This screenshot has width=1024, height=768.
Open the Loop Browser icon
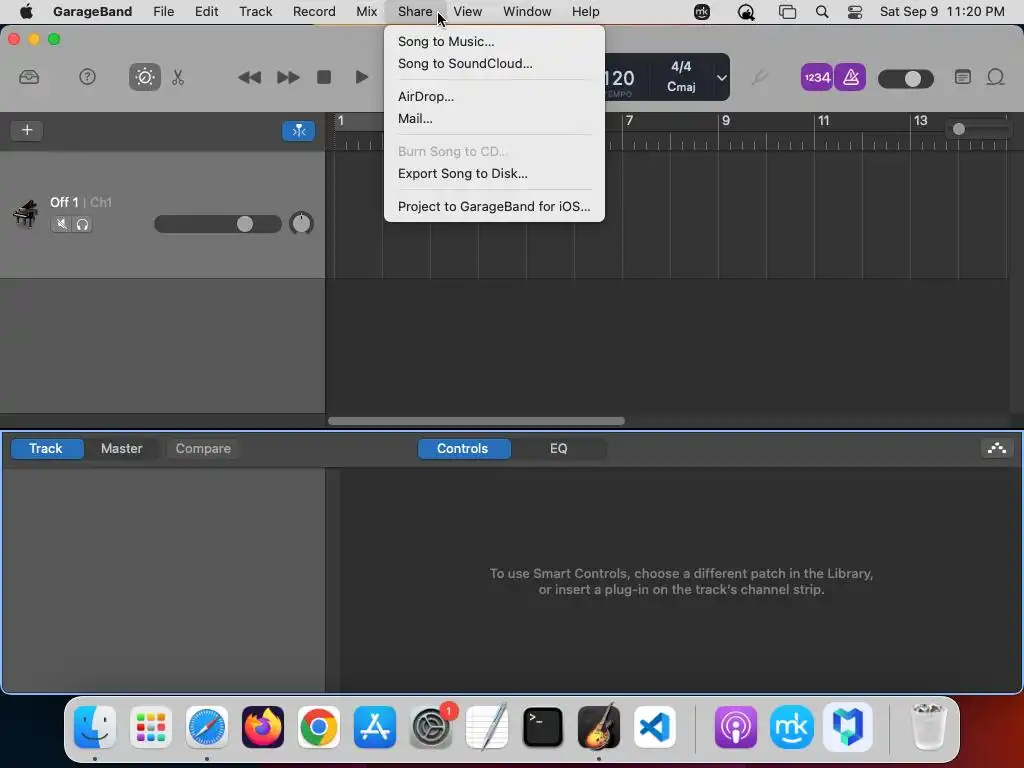[x=995, y=78]
